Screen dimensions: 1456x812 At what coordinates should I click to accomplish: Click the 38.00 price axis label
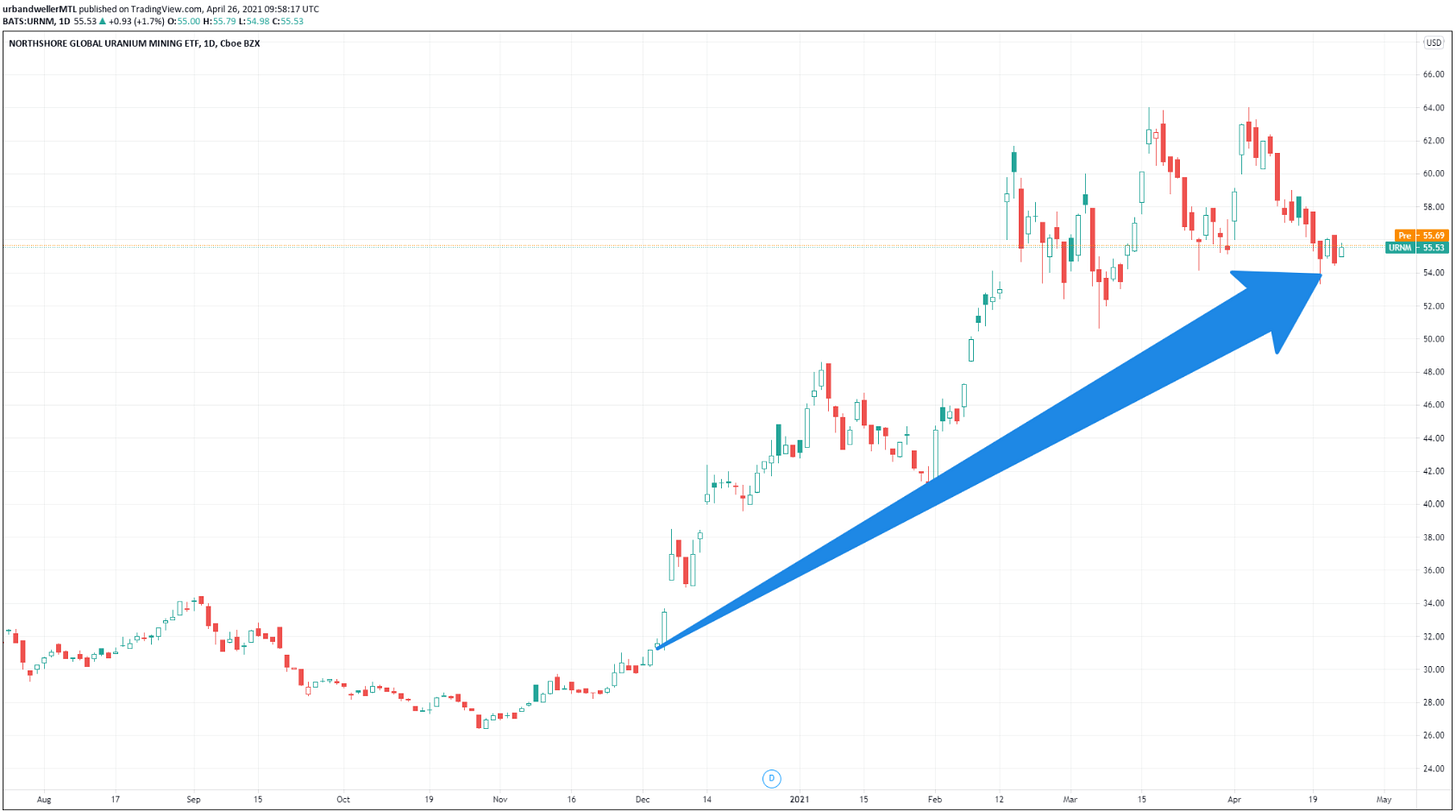tap(1433, 537)
